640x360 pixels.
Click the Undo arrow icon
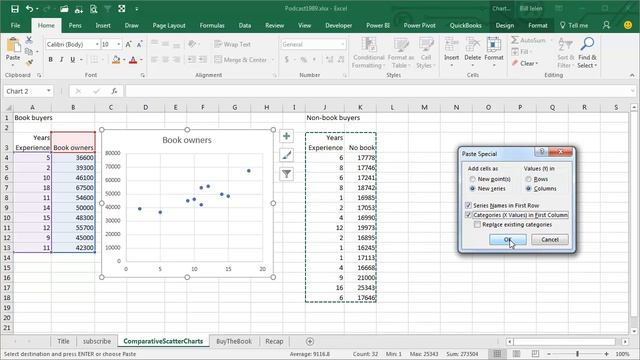pos(29,9)
